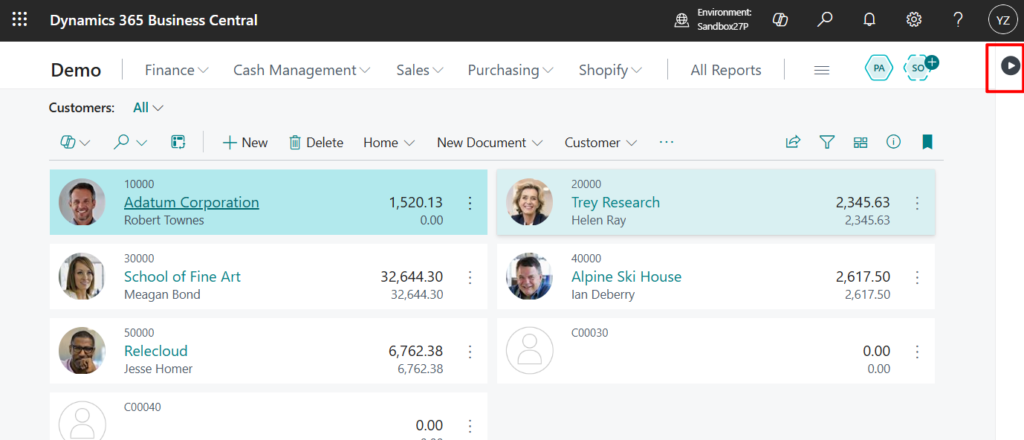This screenshot has height=440, width=1024.
Task: Click Trey Research customer photo
Action: pyautogui.click(x=529, y=202)
